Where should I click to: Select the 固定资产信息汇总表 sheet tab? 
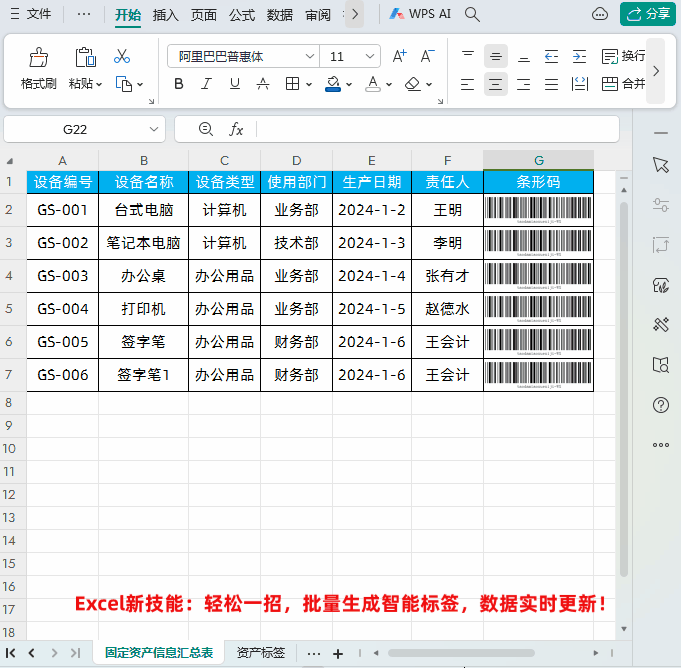point(159,652)
